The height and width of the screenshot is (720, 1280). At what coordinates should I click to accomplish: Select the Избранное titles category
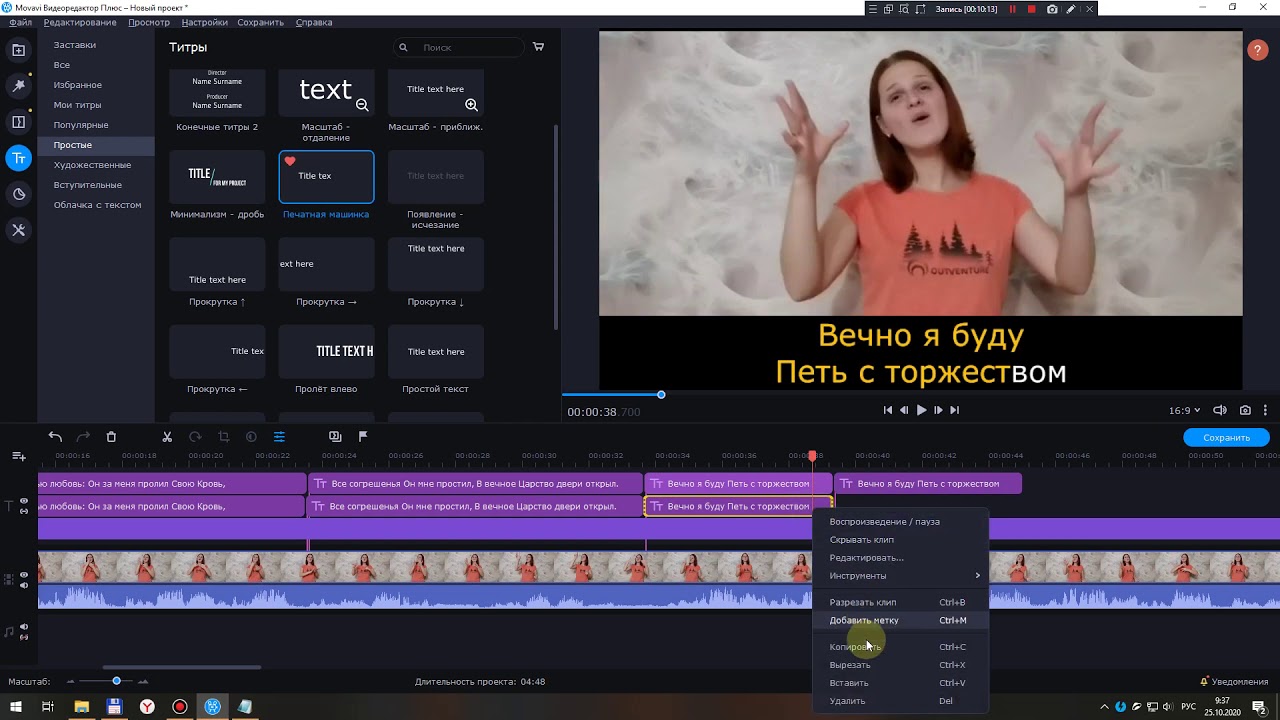pos(78,85)
